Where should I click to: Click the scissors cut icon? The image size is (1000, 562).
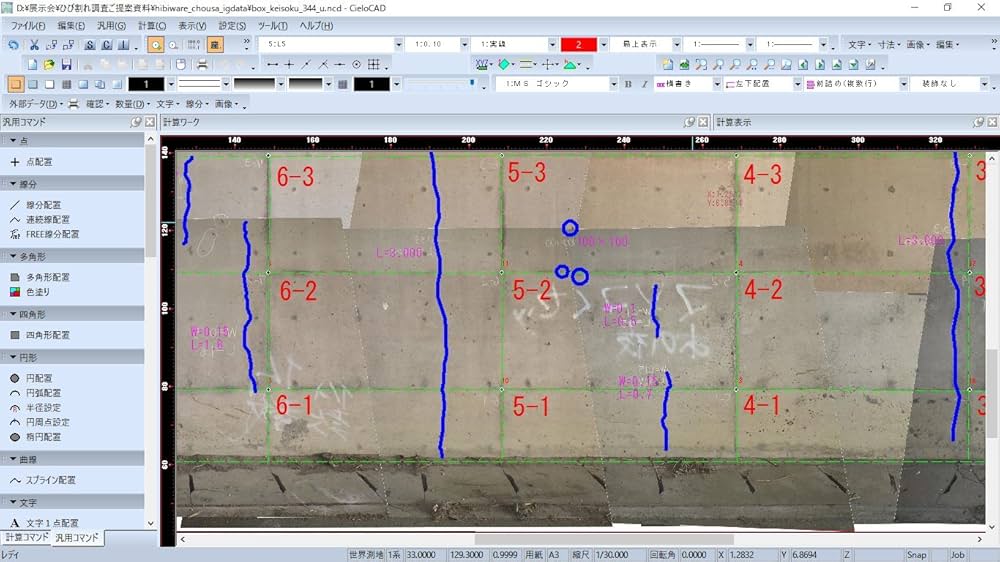click(34, 45)
